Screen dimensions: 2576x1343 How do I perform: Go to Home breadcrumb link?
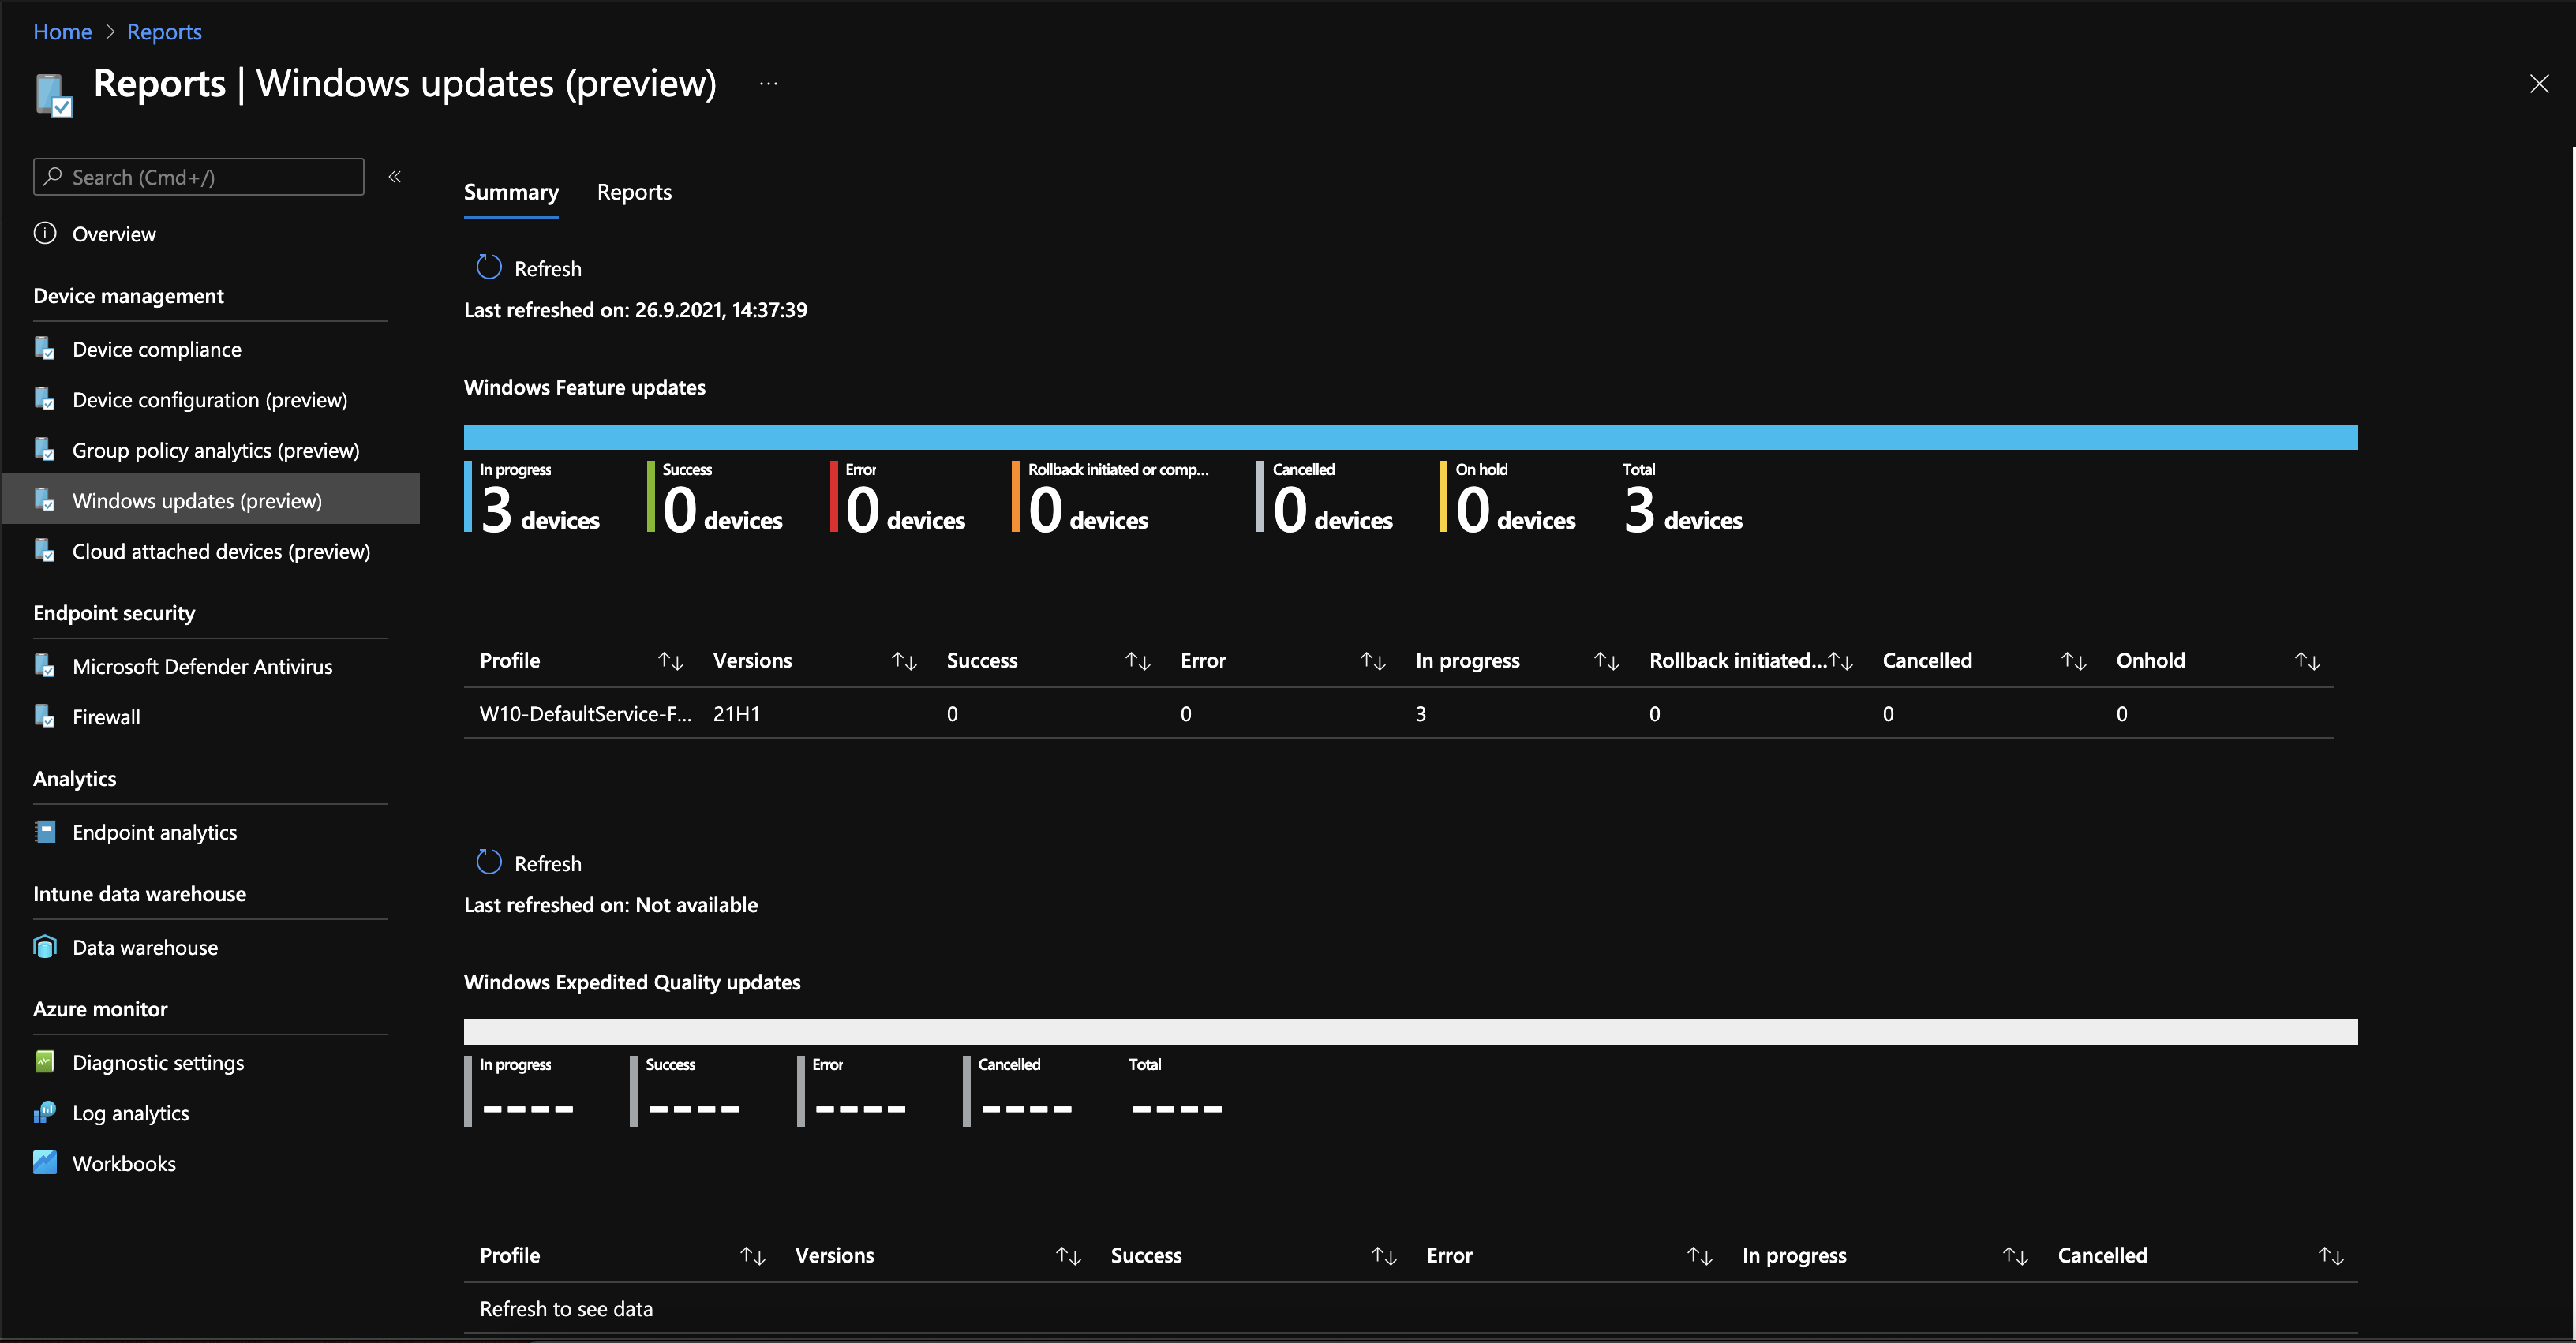[x=62, y=32]
